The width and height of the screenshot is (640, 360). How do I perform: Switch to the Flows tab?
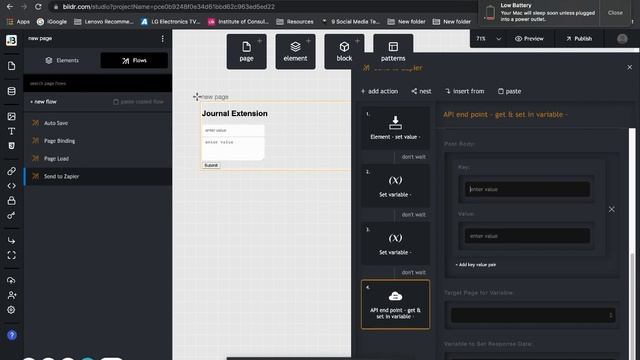[134, 60]
